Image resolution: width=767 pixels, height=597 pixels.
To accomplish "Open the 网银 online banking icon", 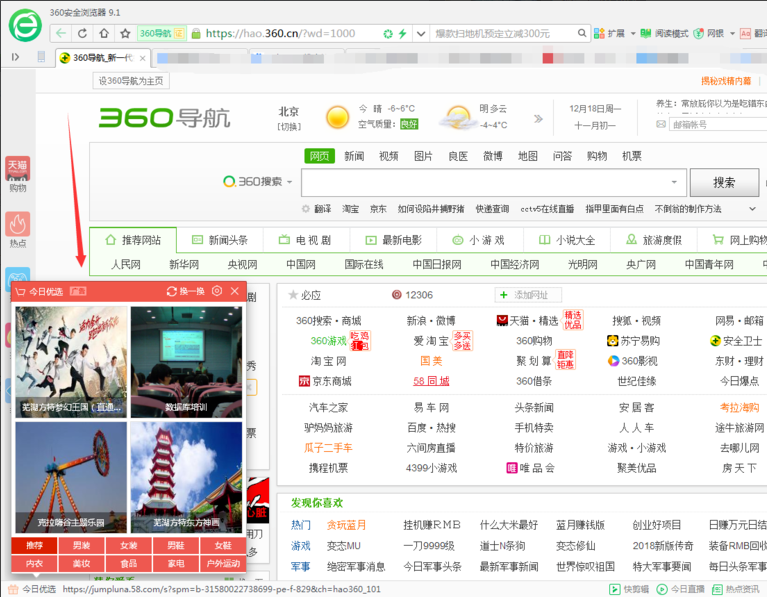I will click(x=699, y=33).
